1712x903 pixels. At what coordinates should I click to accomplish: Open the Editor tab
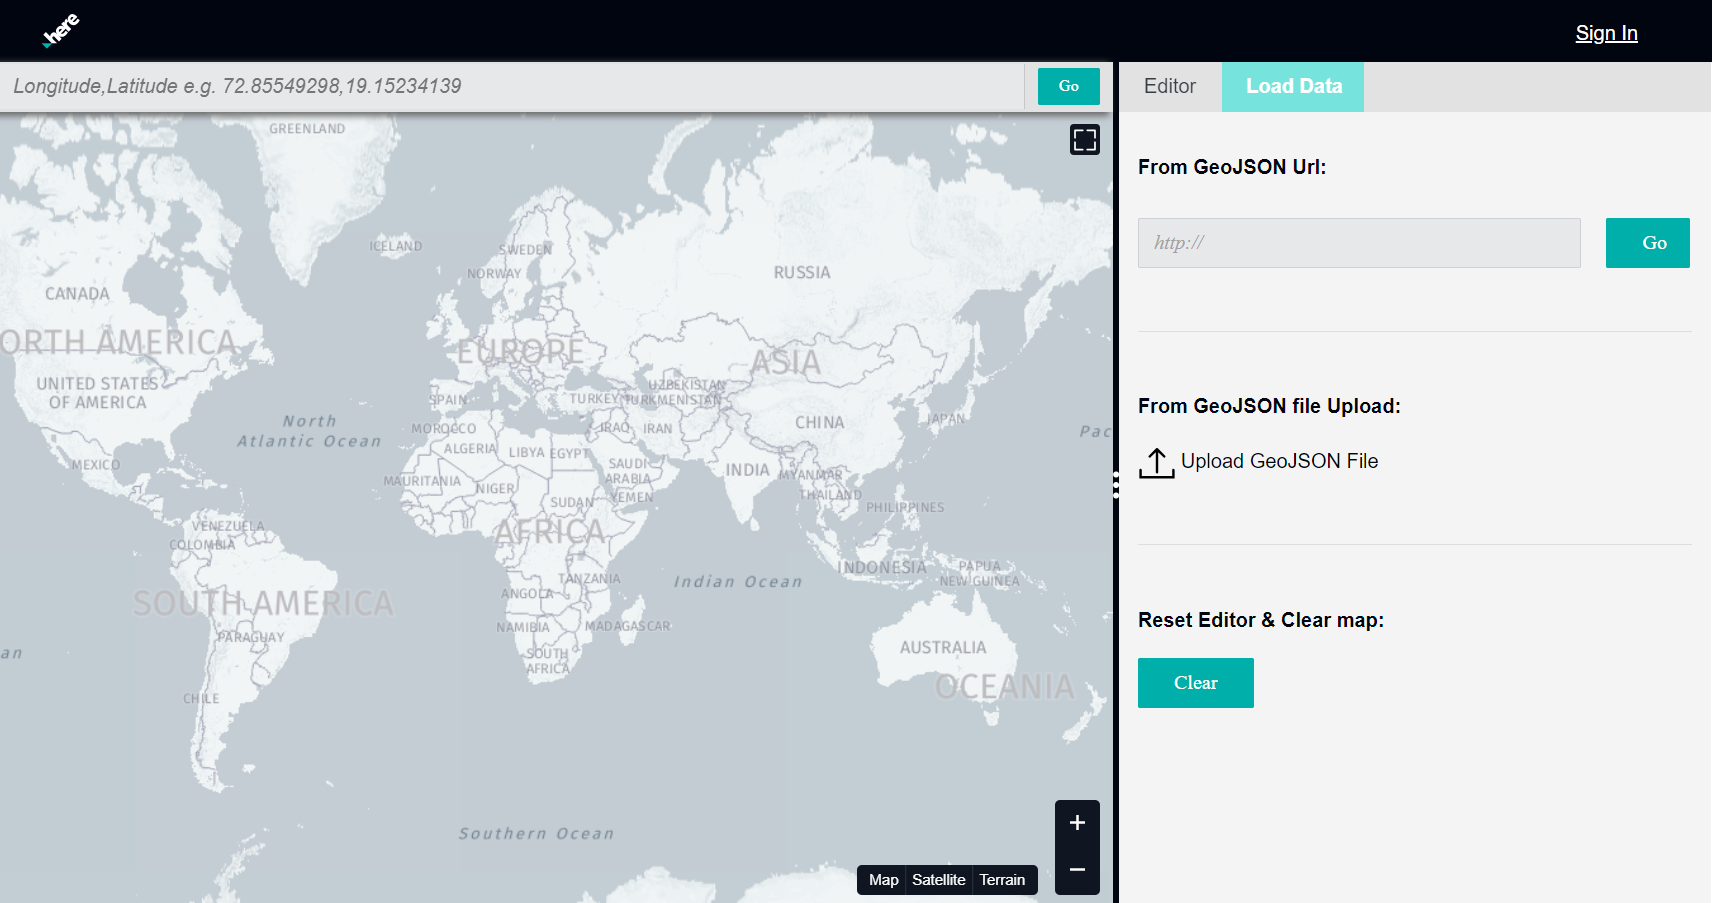(x=1169, y=87)
